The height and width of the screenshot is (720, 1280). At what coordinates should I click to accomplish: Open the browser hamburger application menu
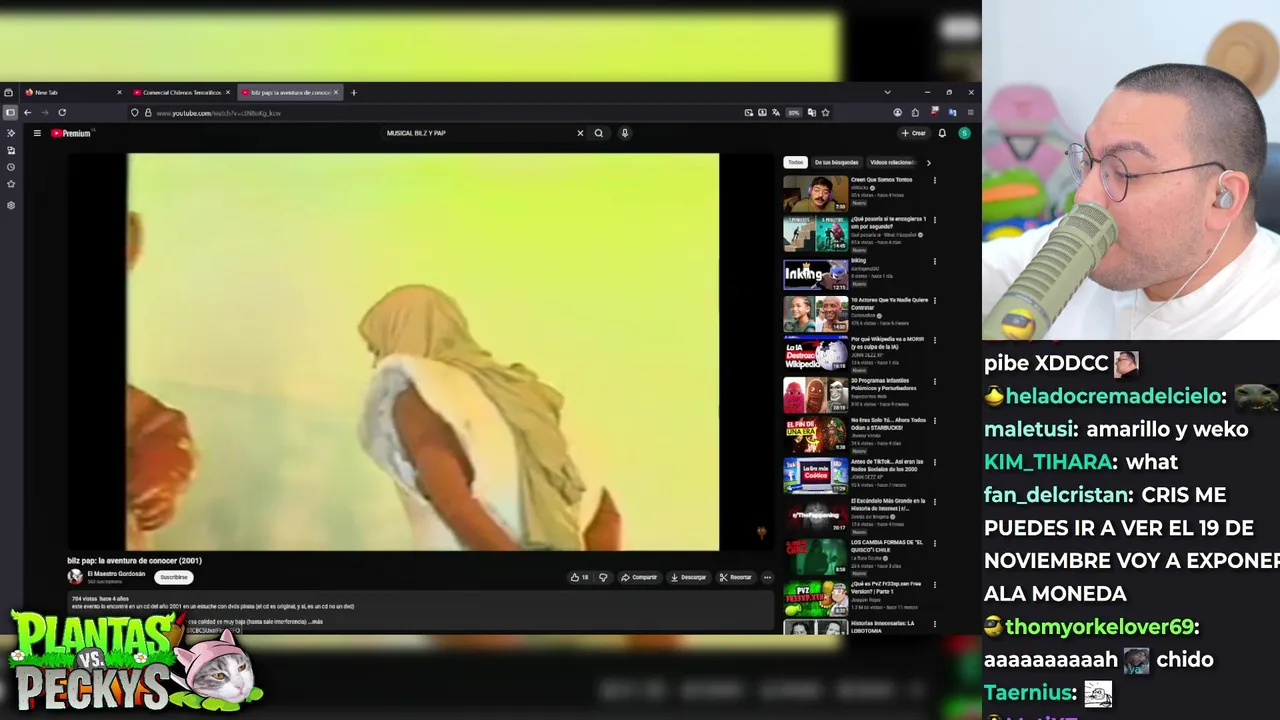click(970, 113)
